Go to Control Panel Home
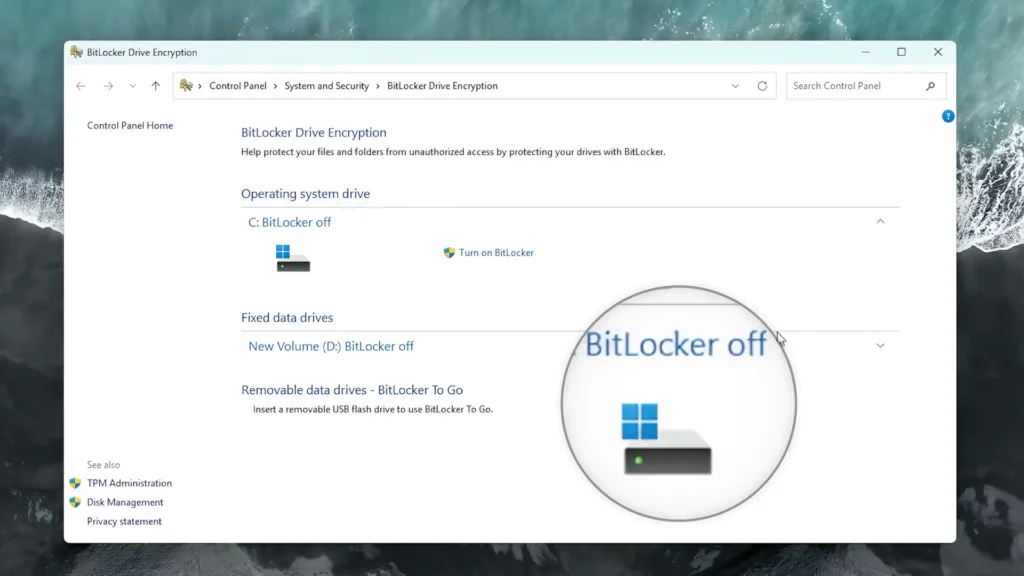1024x576 pixels. 130,125
